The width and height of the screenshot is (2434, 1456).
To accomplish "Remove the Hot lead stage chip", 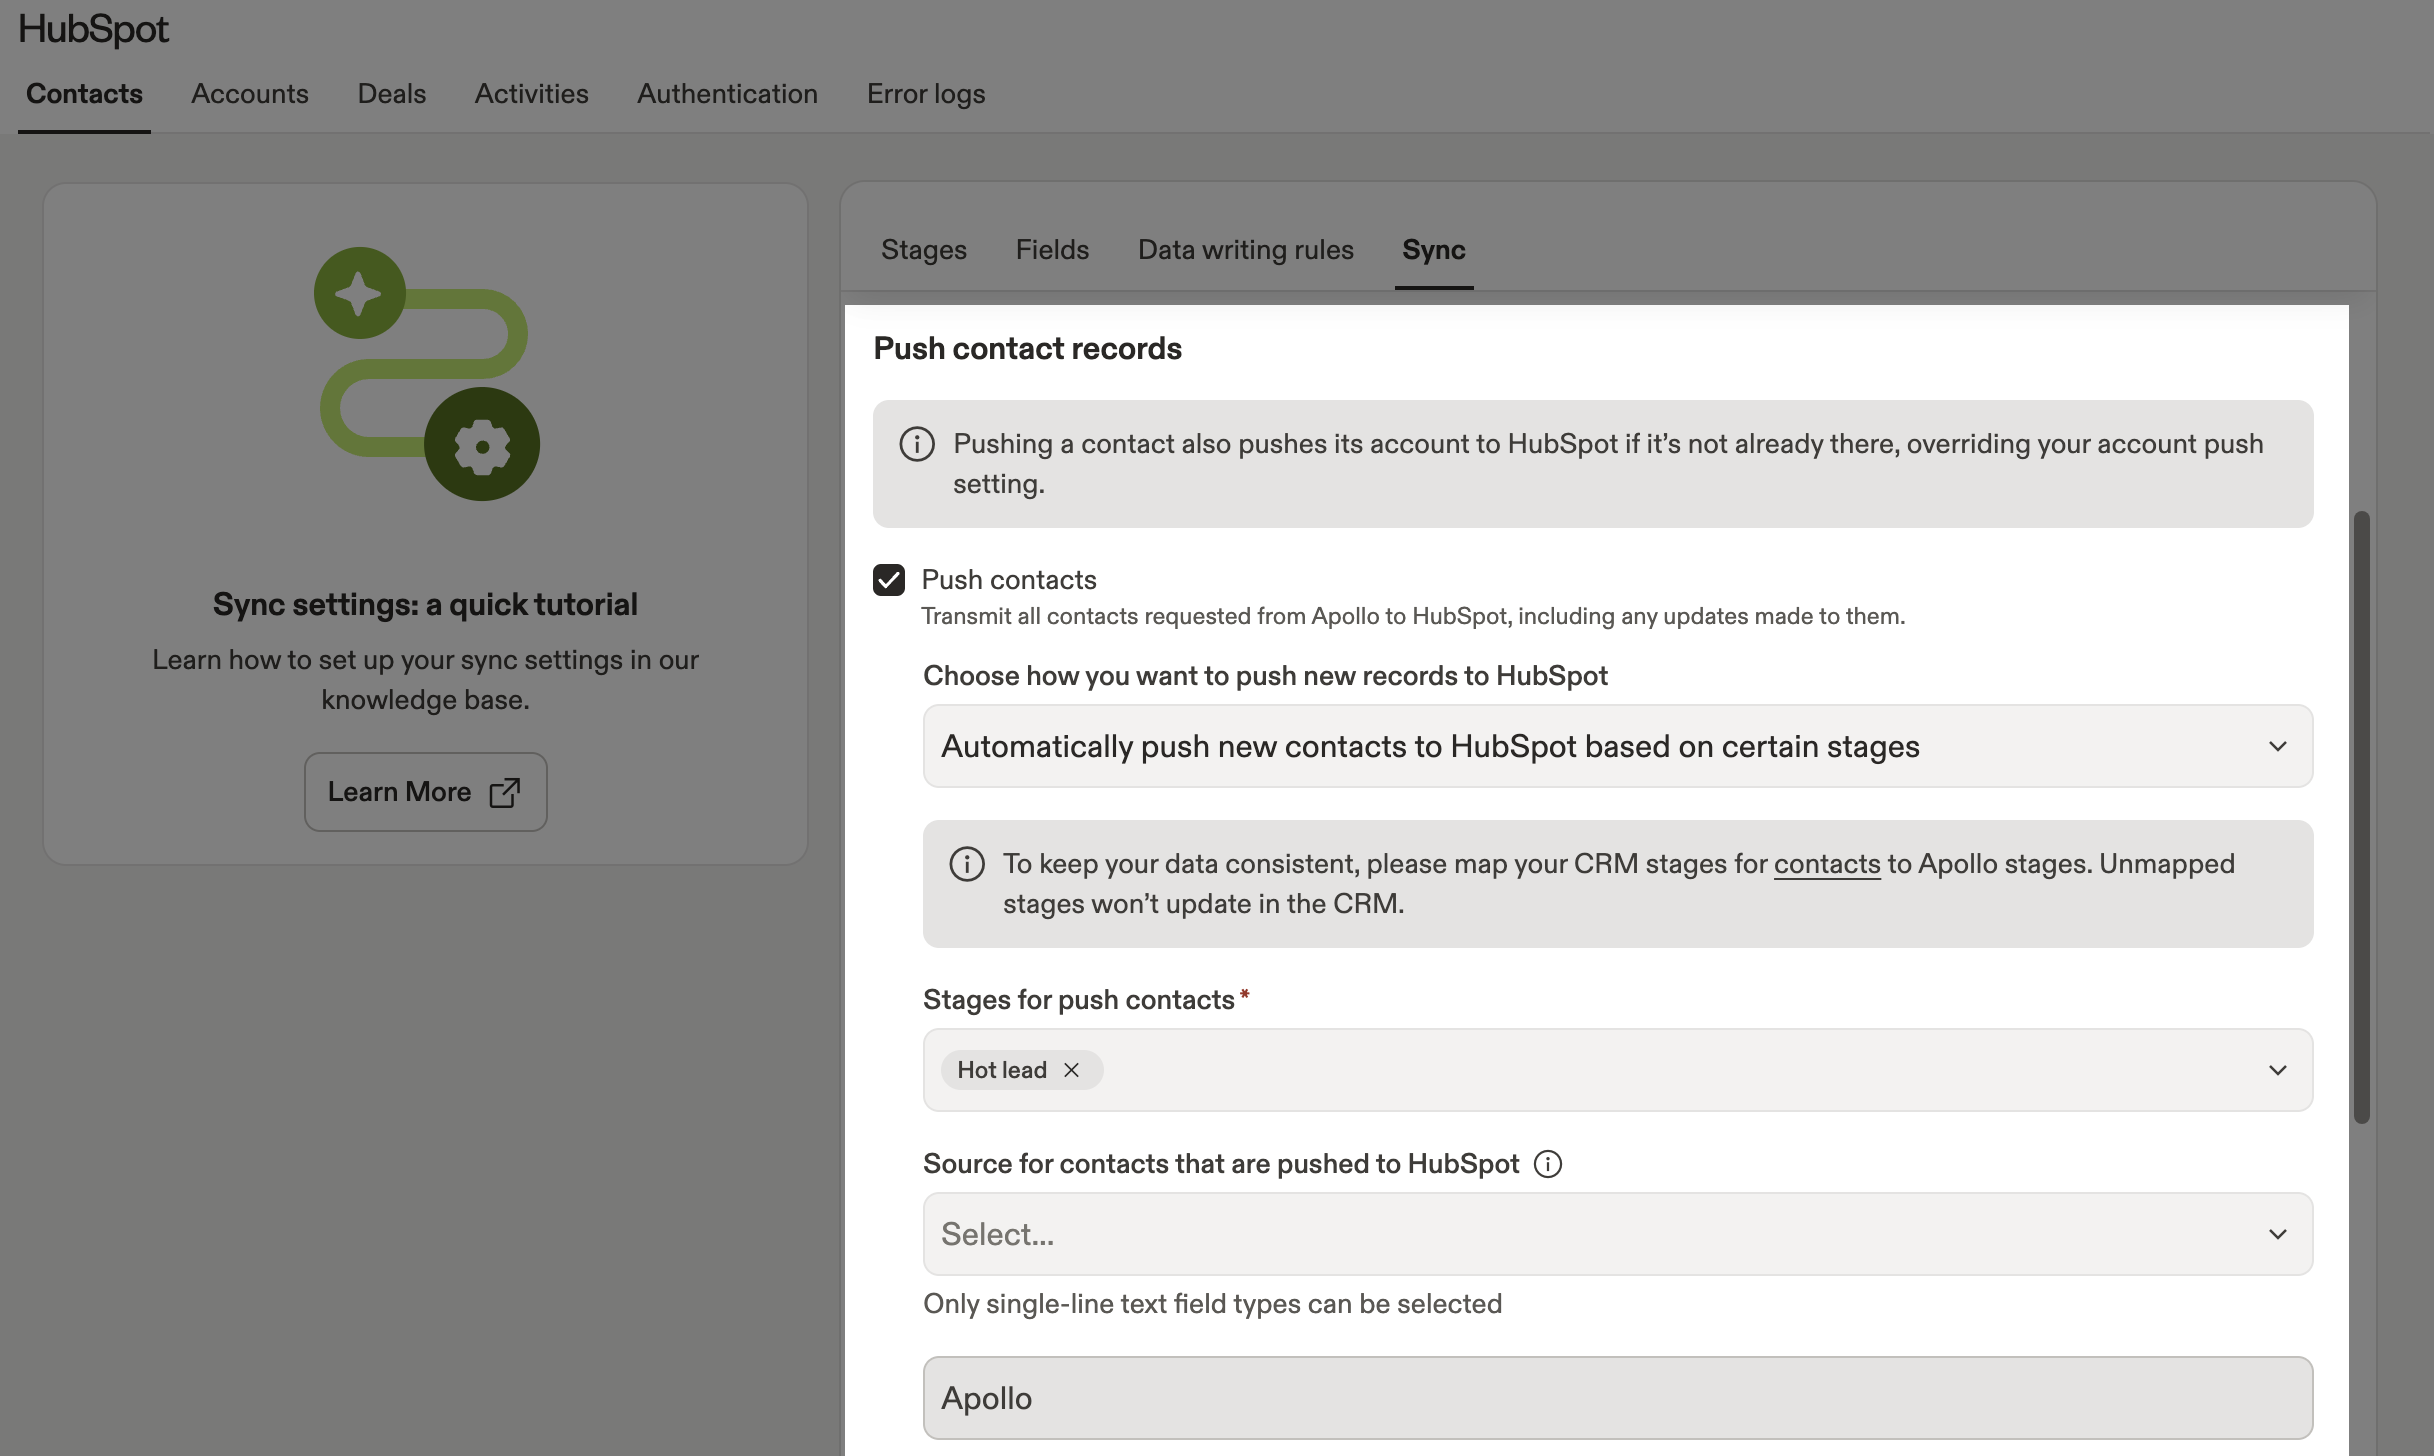I will click(1071, 1070).
